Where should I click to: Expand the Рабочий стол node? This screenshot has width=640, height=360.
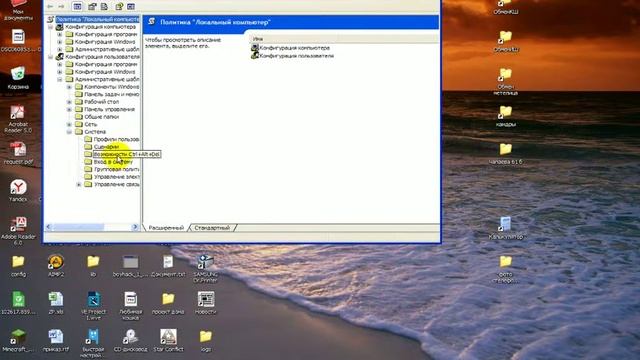69,102
